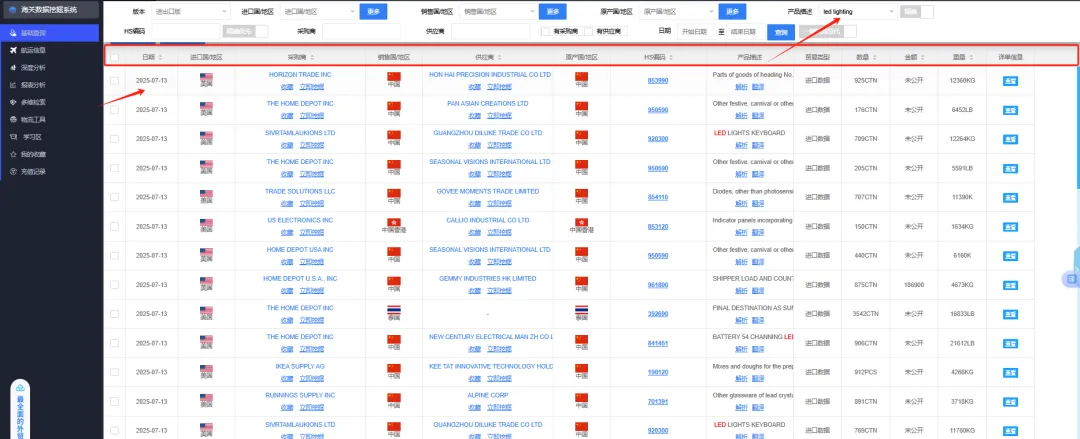Open the 原产国/地区 dropdown
Image resolution: width=1080 pixels, height=439 pixels.
pyautogui.click(x=677, y=12)
